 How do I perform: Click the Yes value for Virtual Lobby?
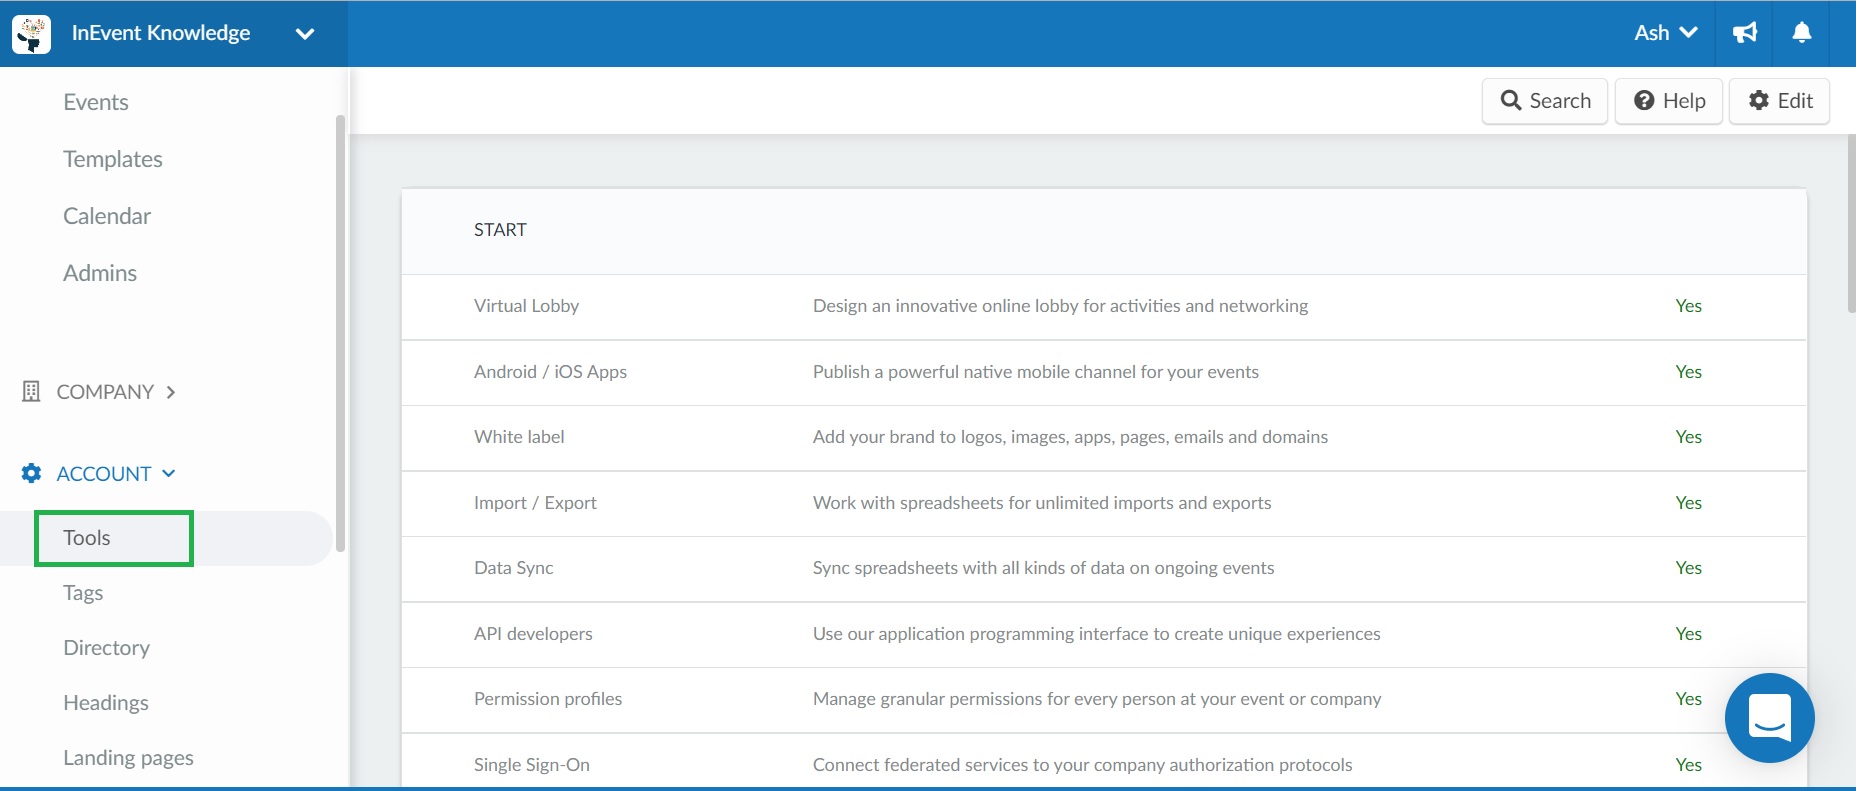[x=1689, y=306]
